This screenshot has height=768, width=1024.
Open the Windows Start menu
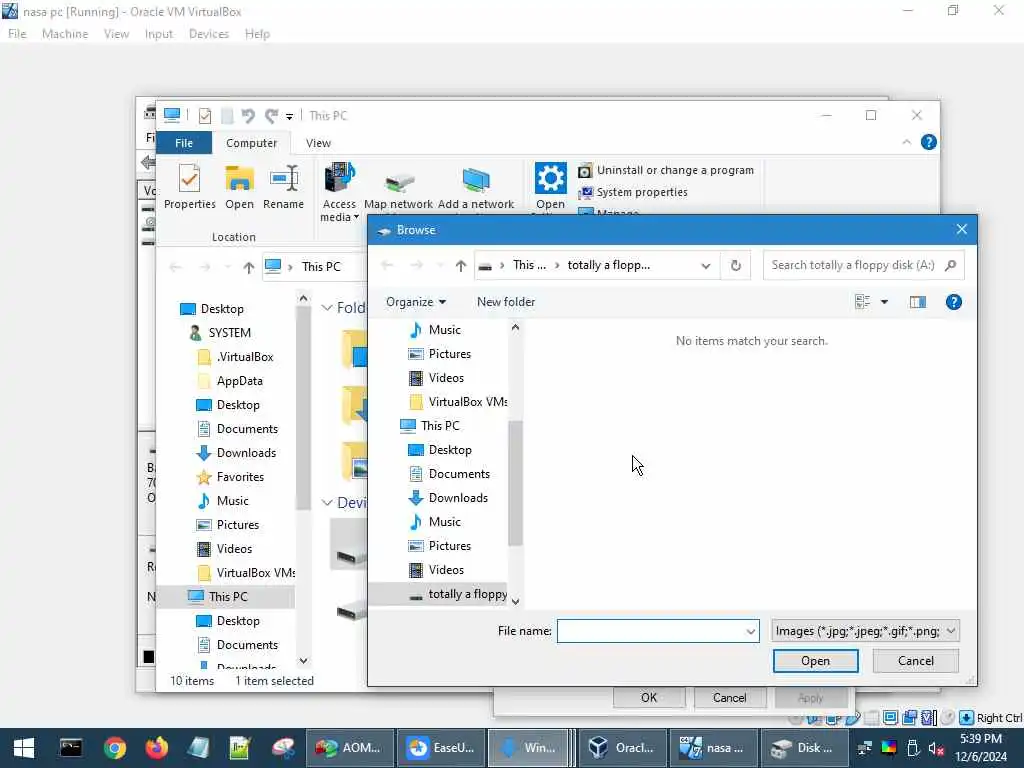[24, 748]
